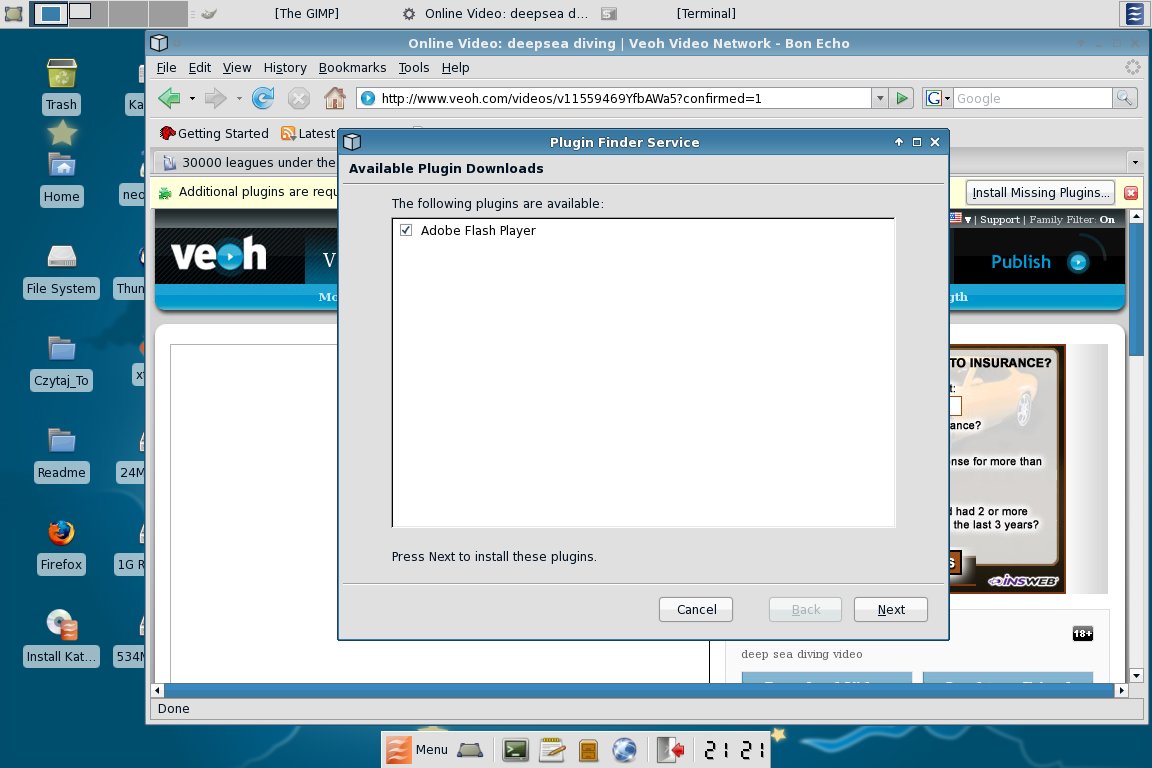The image size is (1152, 768).
Task: Open the Bookmarks menu
Action: tap(352, 68)
